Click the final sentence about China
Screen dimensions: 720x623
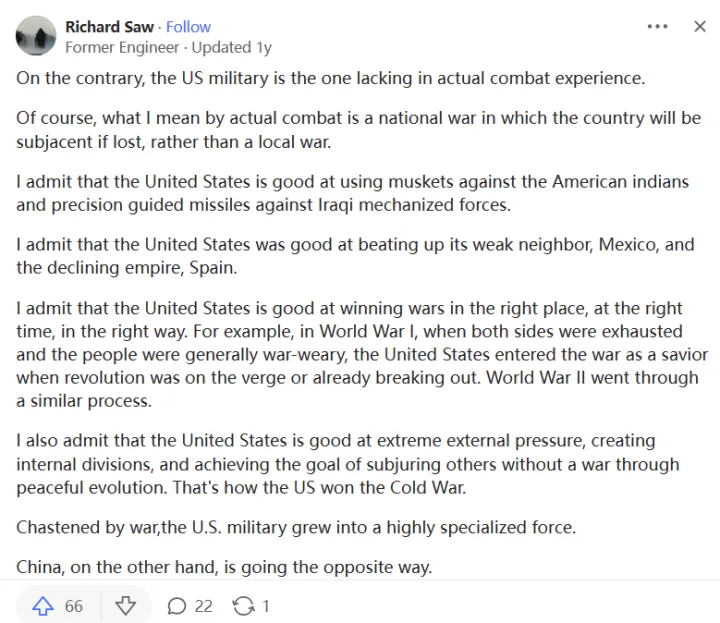tap(224, 567)
